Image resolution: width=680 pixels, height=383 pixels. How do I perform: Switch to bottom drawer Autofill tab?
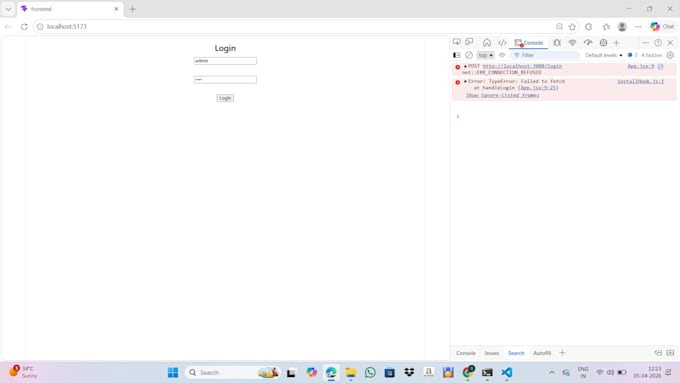(542, 353)
